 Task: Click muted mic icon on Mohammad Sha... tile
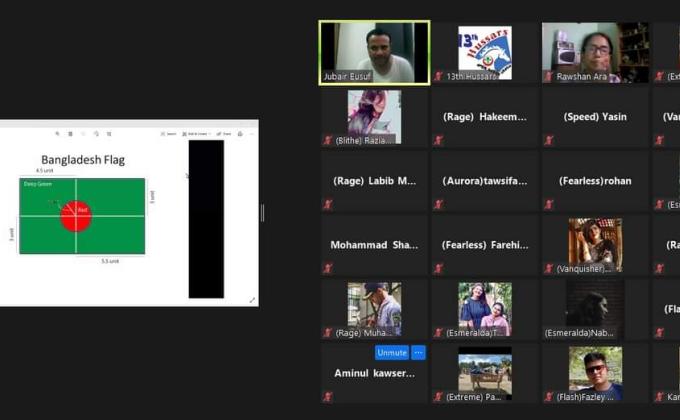(327, 268)
